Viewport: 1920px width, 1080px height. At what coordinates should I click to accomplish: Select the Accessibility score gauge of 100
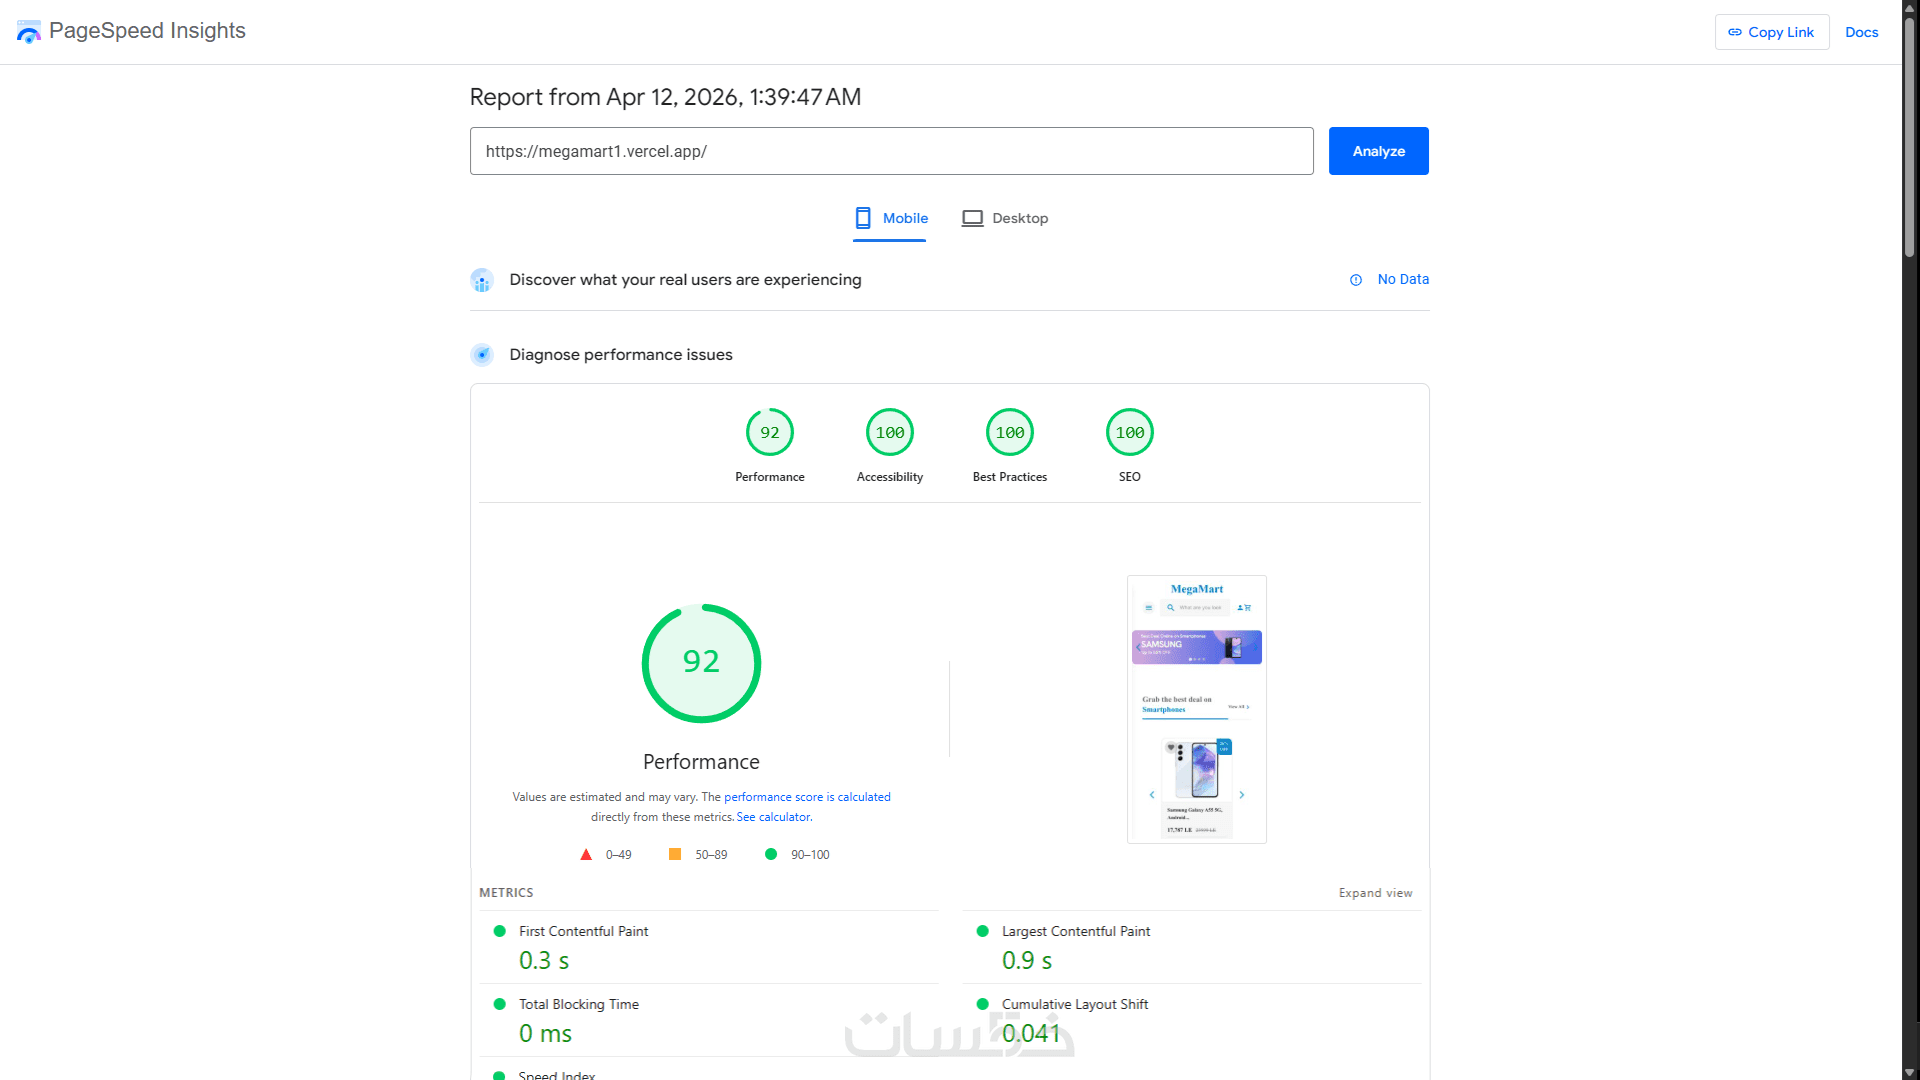[x=890, y=433]
